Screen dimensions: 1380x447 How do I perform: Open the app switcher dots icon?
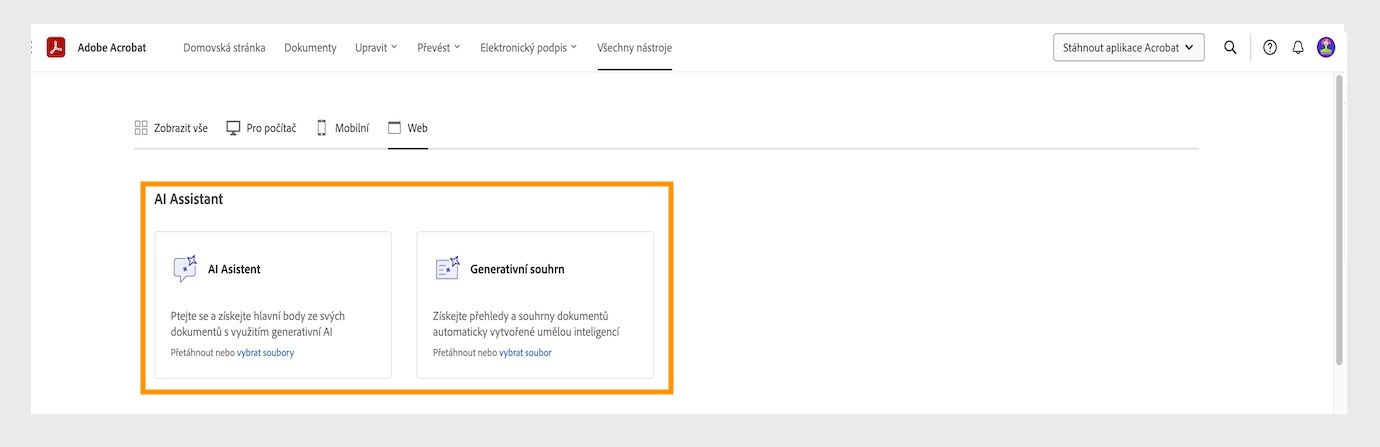33,47
